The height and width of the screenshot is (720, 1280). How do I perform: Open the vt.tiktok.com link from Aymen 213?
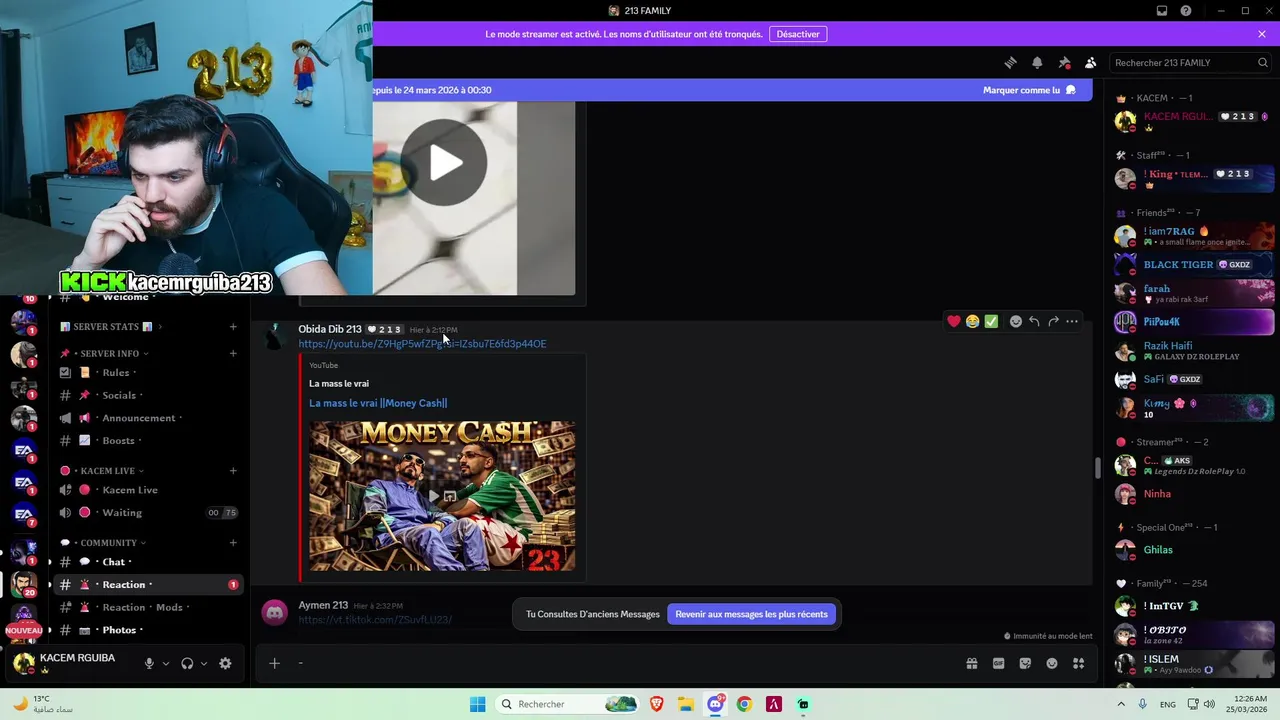[x=375, y=620]
